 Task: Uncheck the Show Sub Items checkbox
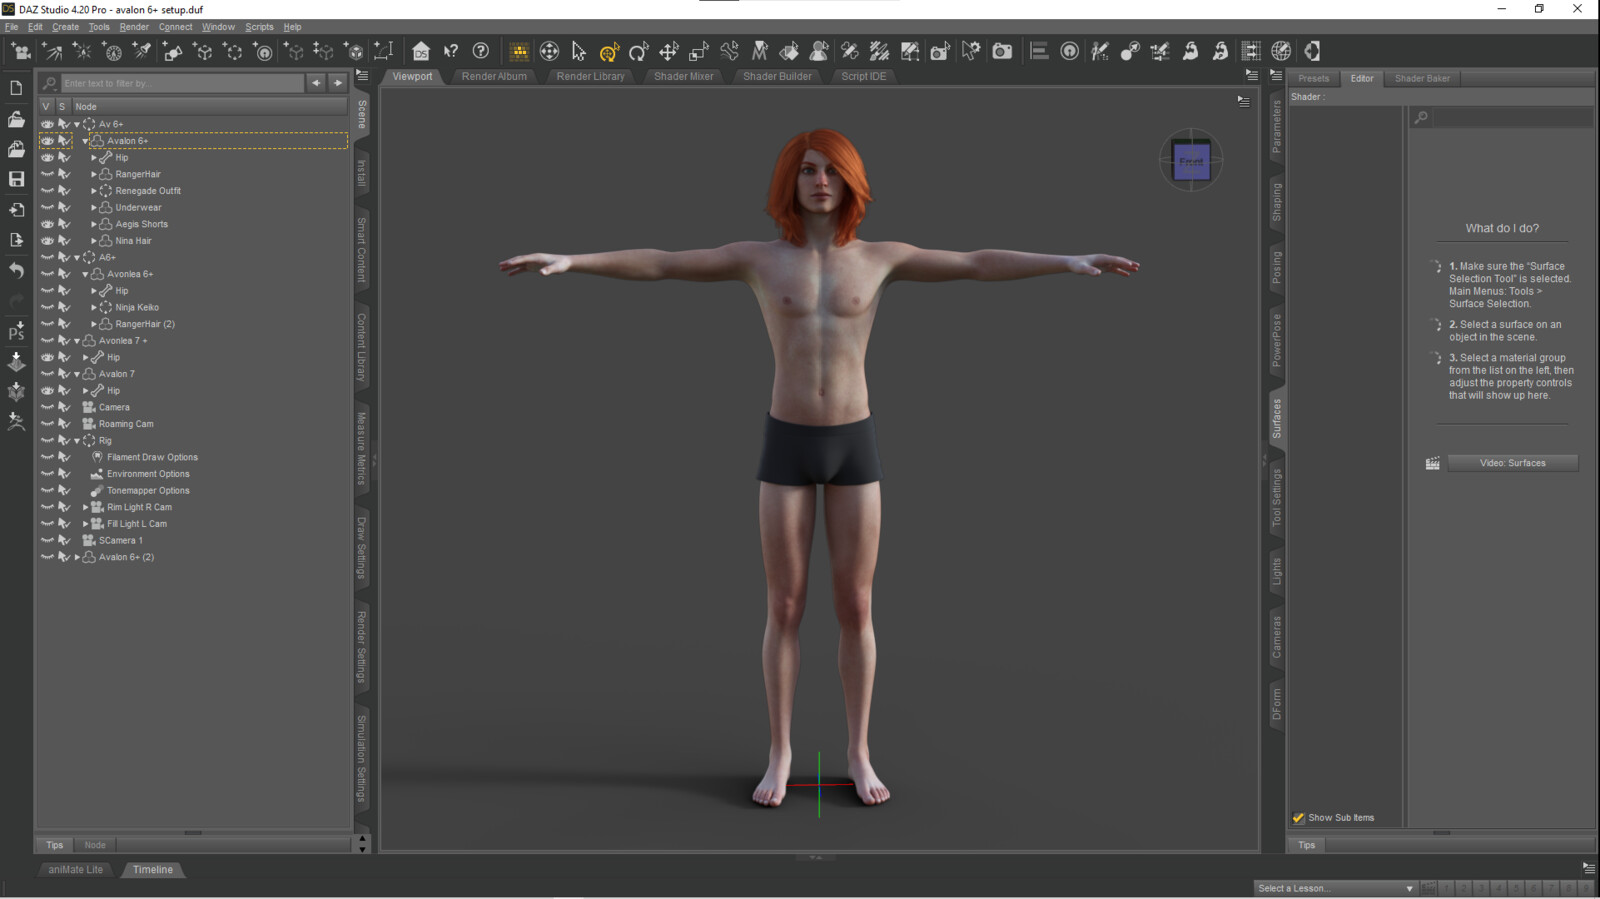(x=1298, y=818)
